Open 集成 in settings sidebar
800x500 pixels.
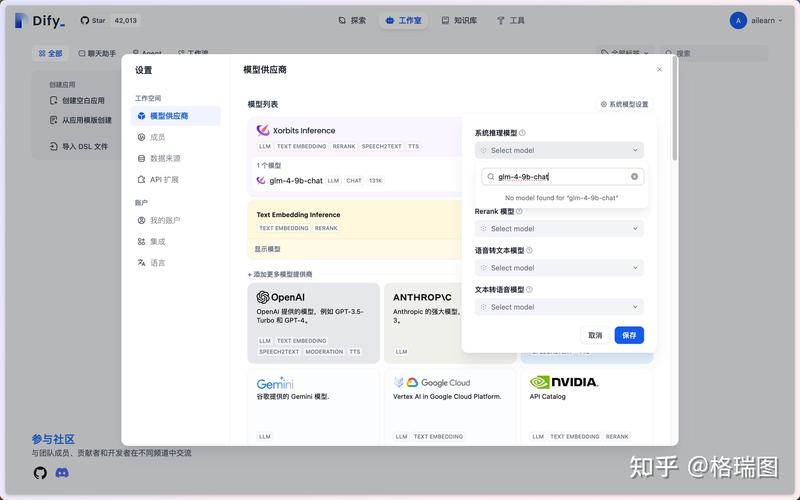pyautogui.click(x=176, y=241)
